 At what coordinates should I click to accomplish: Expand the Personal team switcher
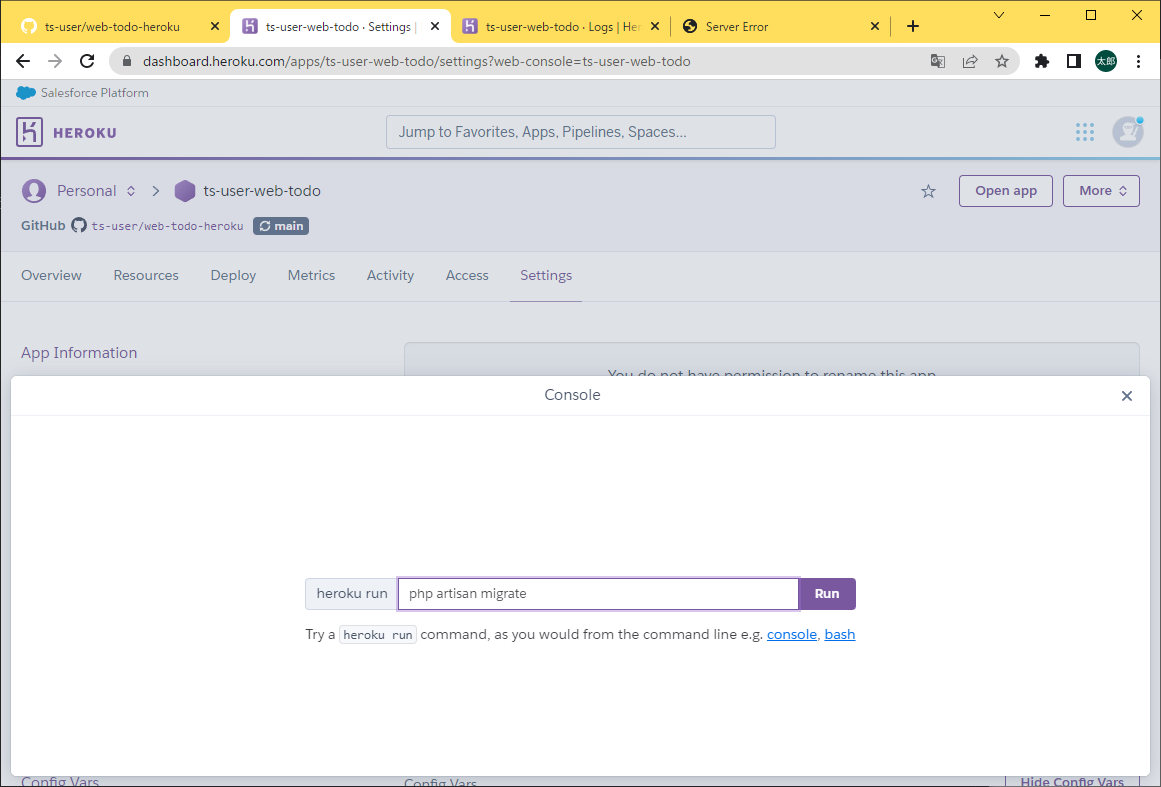131,191
